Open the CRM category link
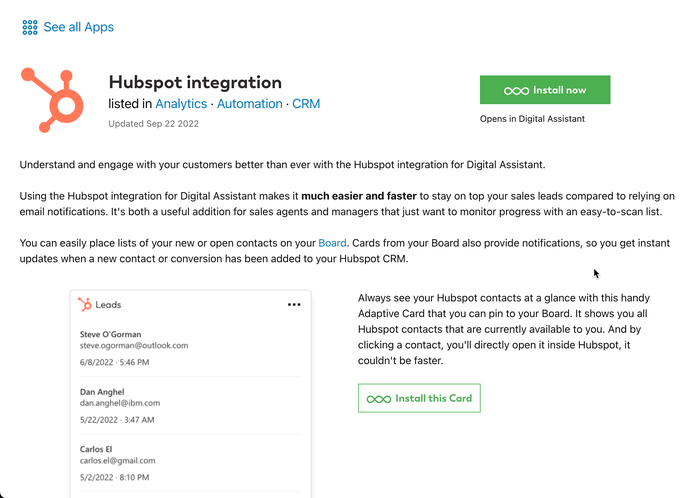The height and width of the screenshot is (498, 700). 306,104
